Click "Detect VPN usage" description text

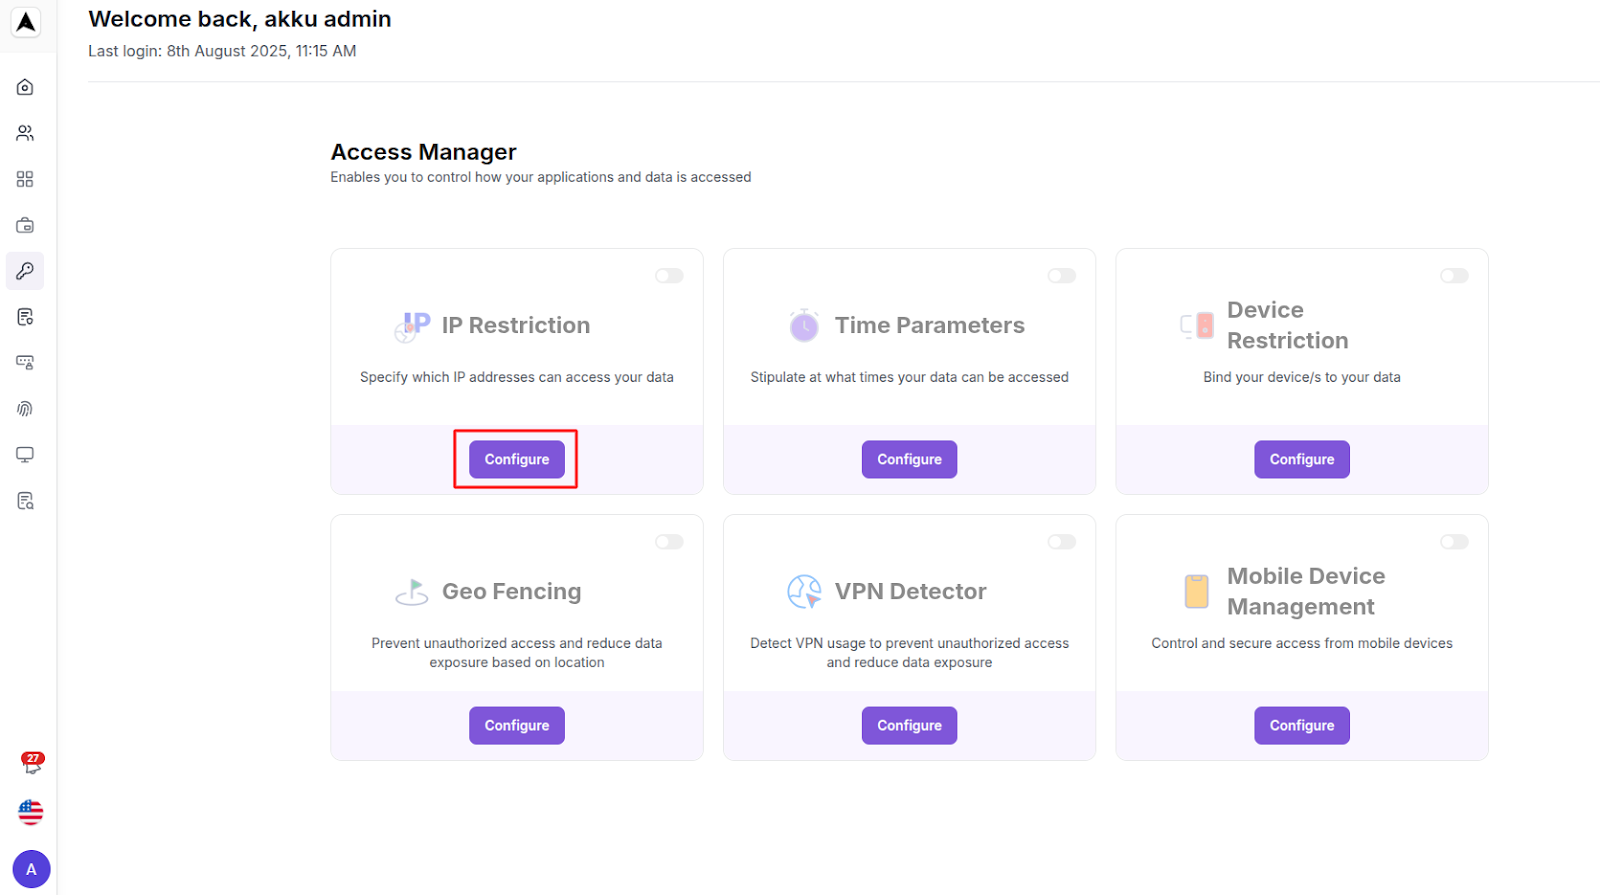pyautogui.click(x=909, y=653)
